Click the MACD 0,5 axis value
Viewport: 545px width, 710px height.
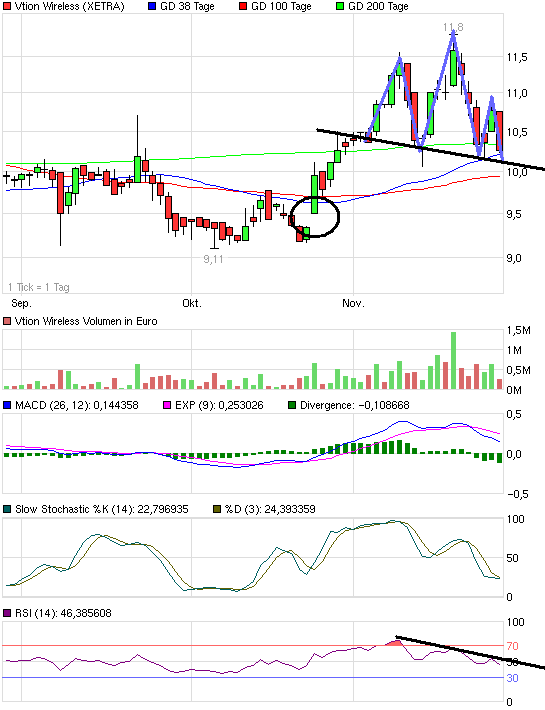point(514,415)
